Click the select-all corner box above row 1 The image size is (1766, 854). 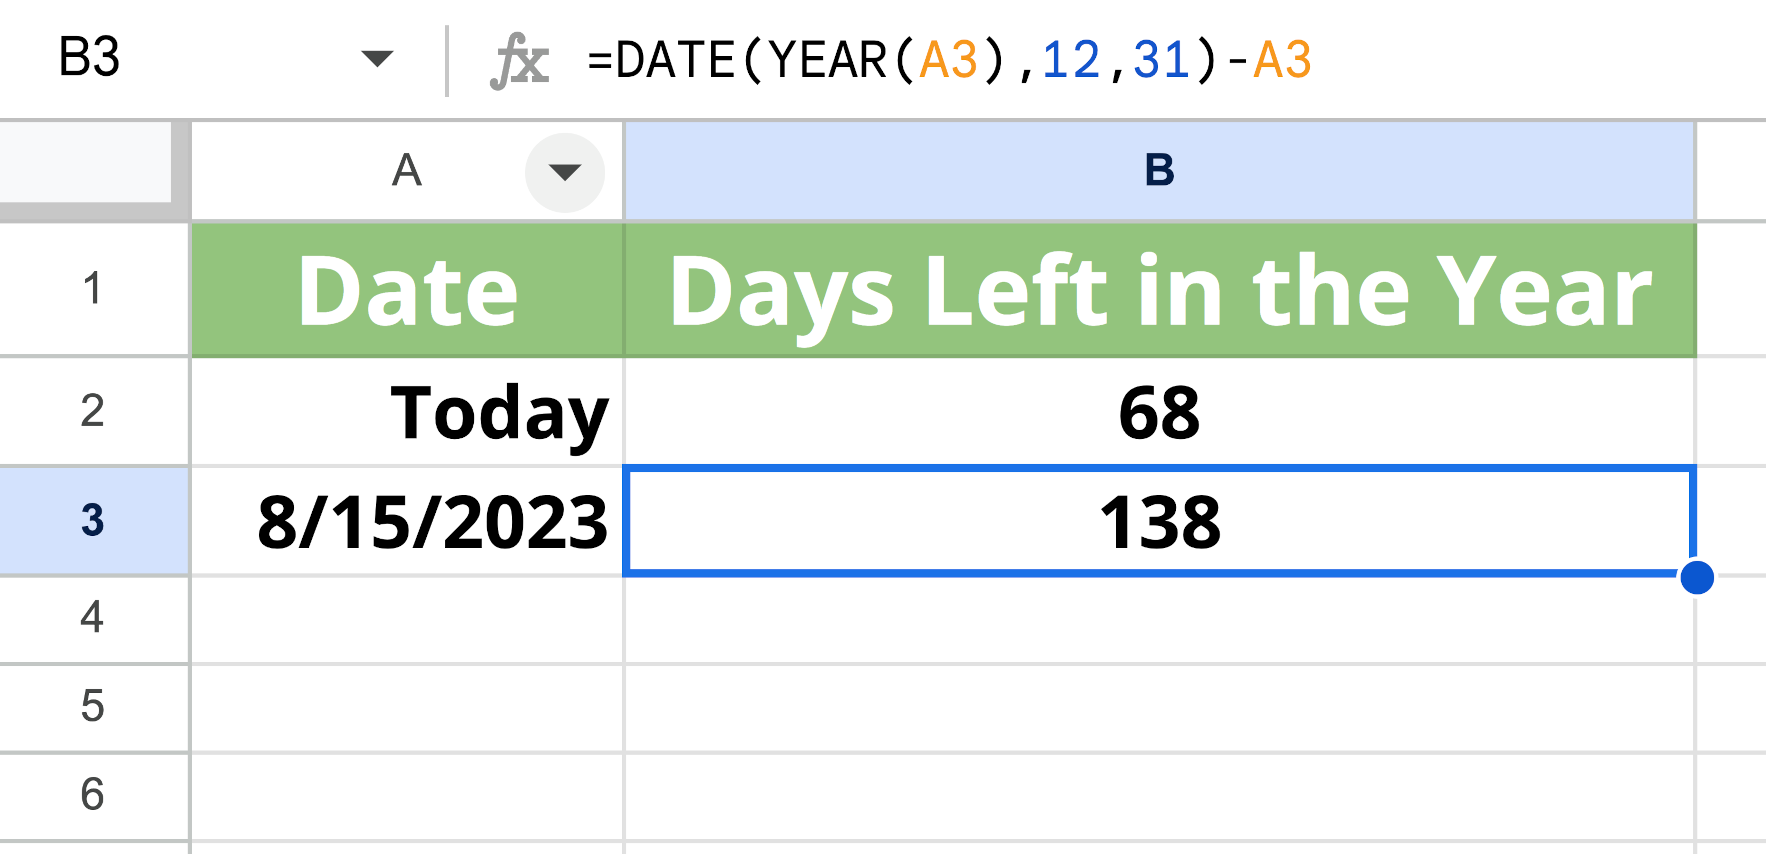point(90,172)
